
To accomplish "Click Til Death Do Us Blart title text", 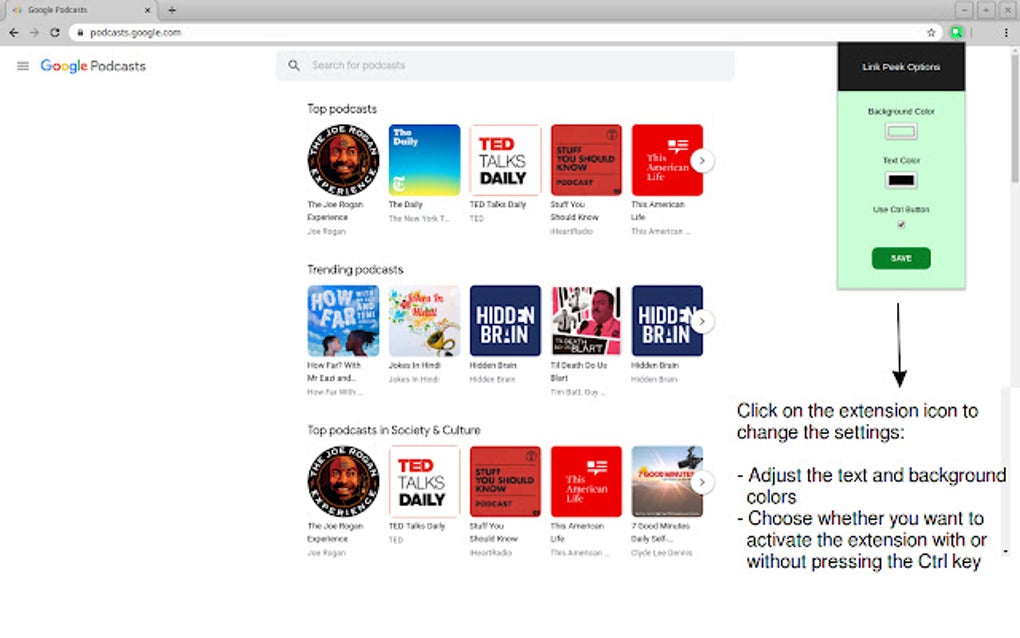I will point(579,371).
